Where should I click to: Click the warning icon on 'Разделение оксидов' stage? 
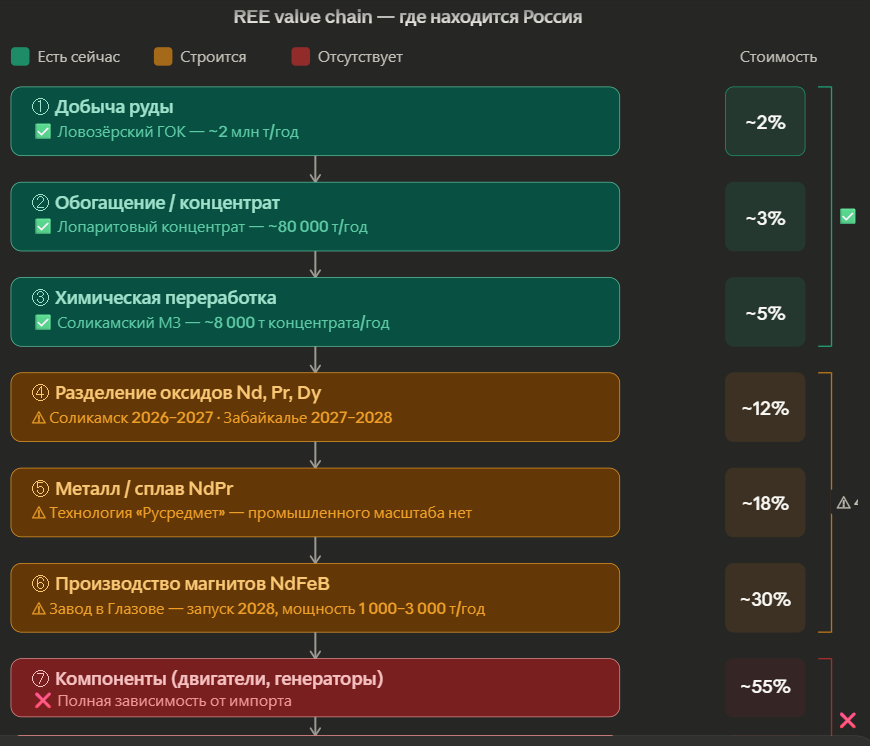click(40, 417)
